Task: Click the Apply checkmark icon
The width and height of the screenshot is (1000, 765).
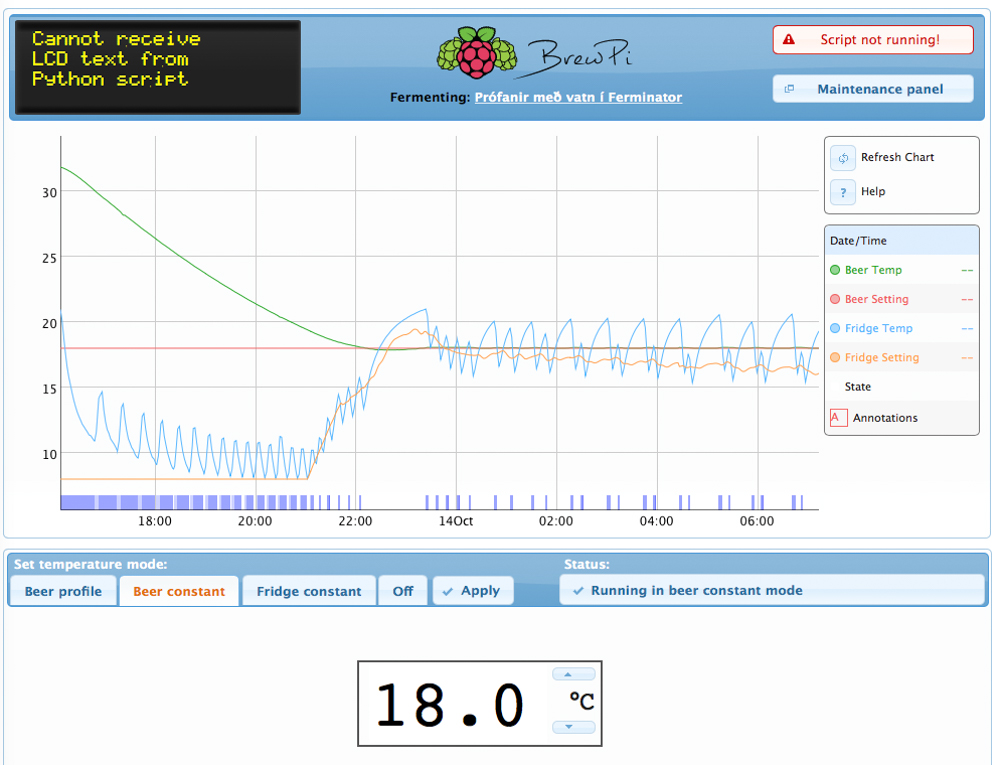Action: (448, 591)
